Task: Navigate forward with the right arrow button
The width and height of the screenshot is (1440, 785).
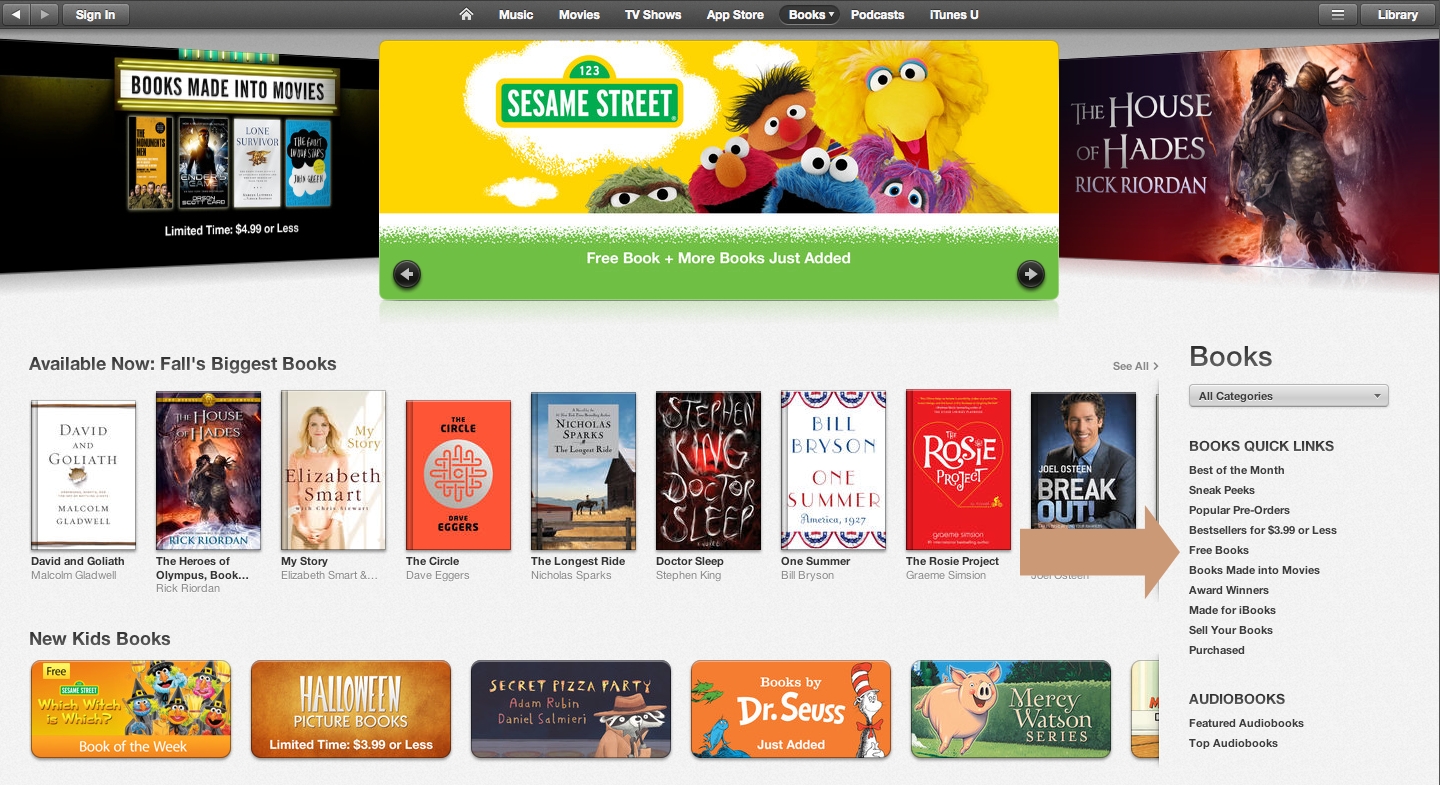Action: pos(44,14)
